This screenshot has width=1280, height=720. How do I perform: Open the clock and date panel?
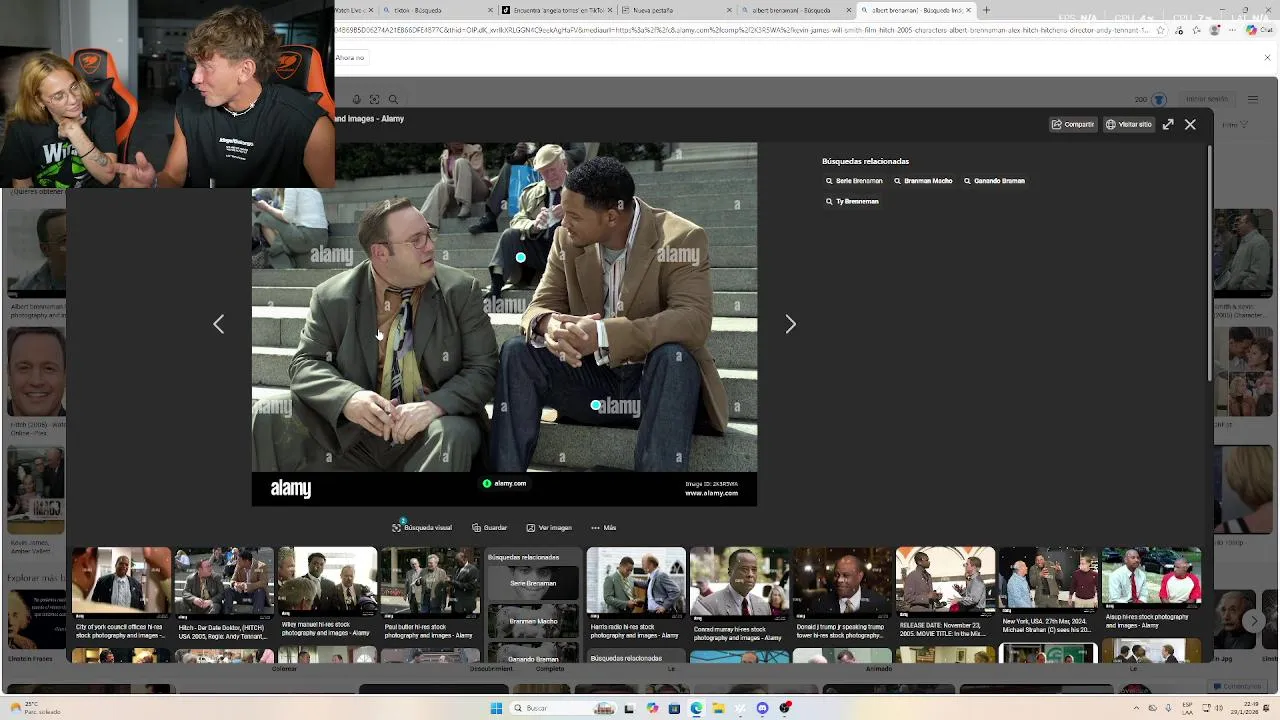[x=1247, y=708]
